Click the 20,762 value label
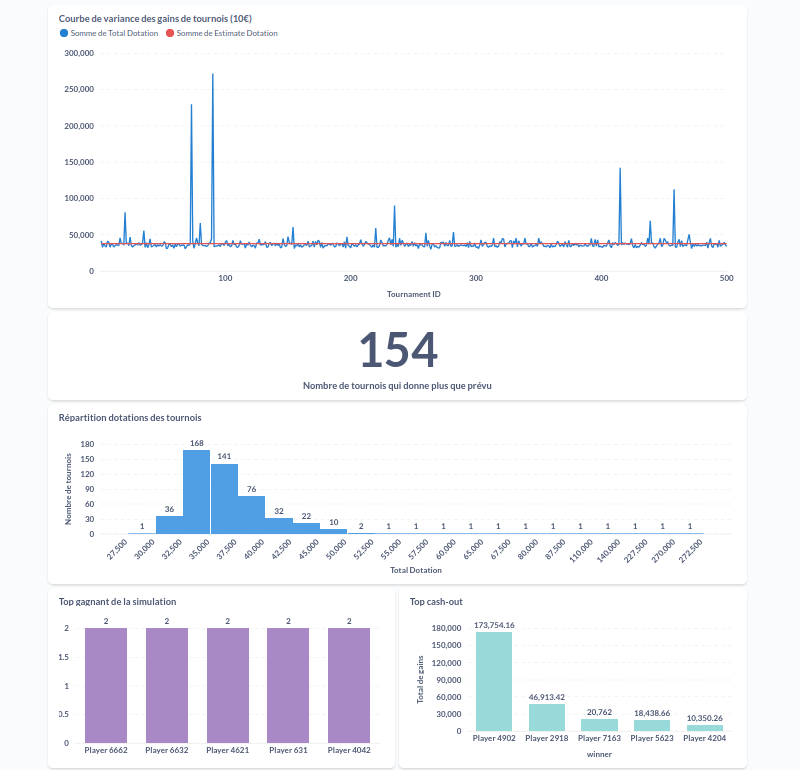This screenshot has width=800, height=770. click(599, 712)
